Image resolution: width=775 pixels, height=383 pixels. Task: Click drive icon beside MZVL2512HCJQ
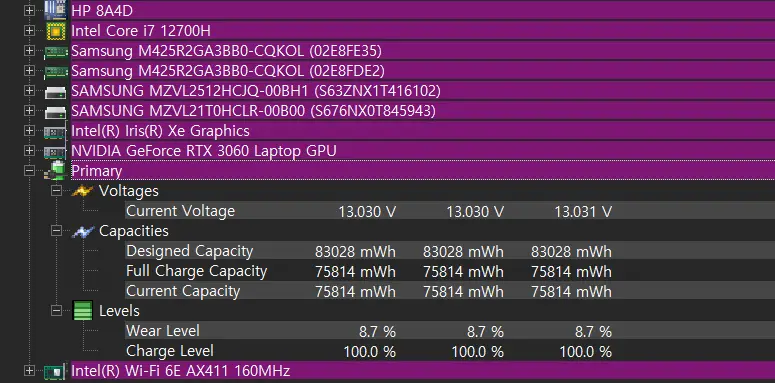tap(55, 92)
